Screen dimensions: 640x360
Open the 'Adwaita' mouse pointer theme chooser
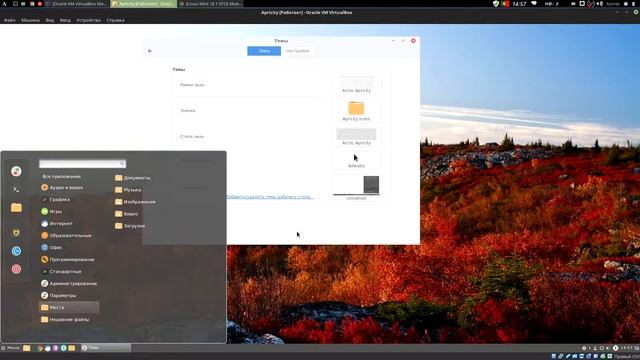coord(356,160)
